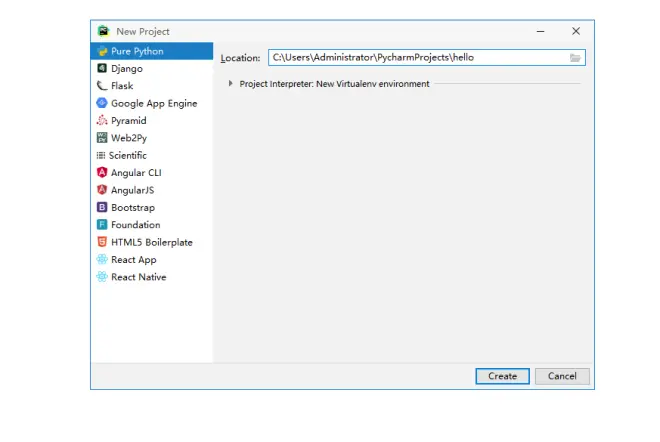Viewport: 660px width, 442px height.
Task: Click the Web2Py project icon
Action: [102, 138]
